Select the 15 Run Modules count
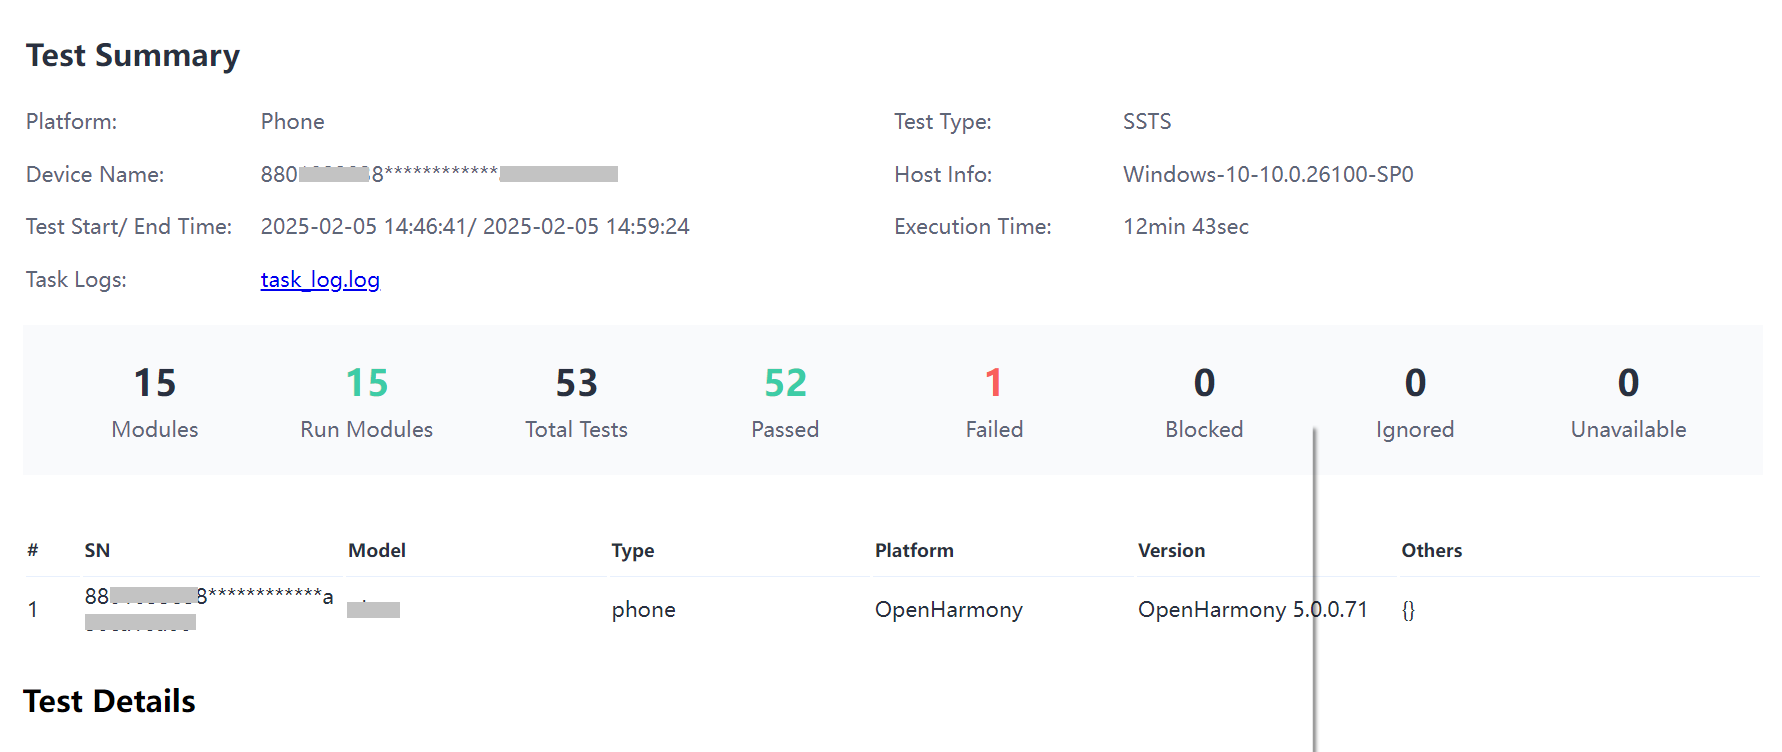Viewport: 1782px width, 752px height. [367, 383]
